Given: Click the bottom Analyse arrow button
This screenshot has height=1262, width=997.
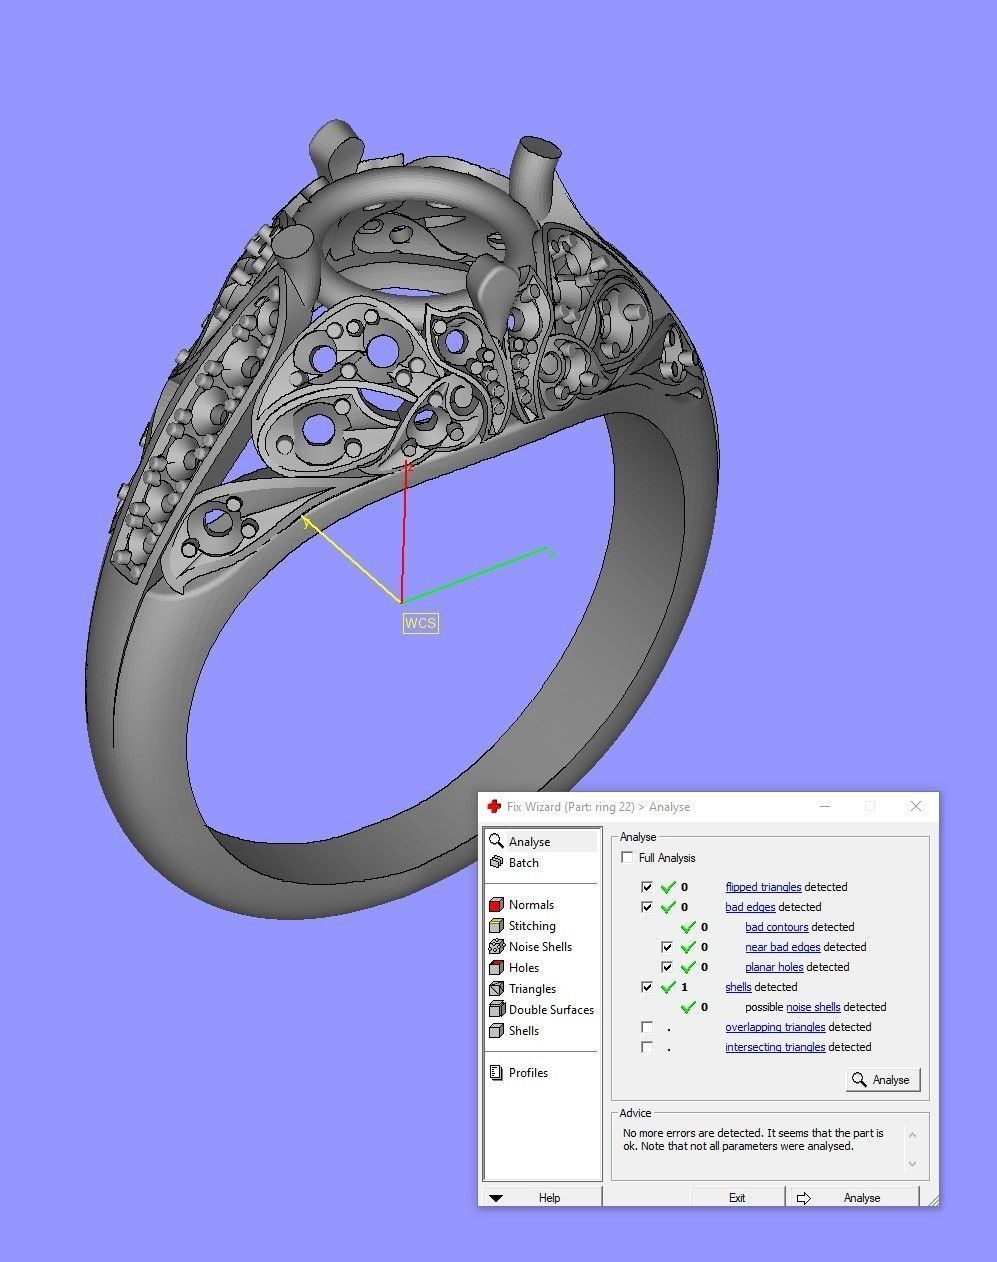Looking at the screenshot, I should [852, 1197].
